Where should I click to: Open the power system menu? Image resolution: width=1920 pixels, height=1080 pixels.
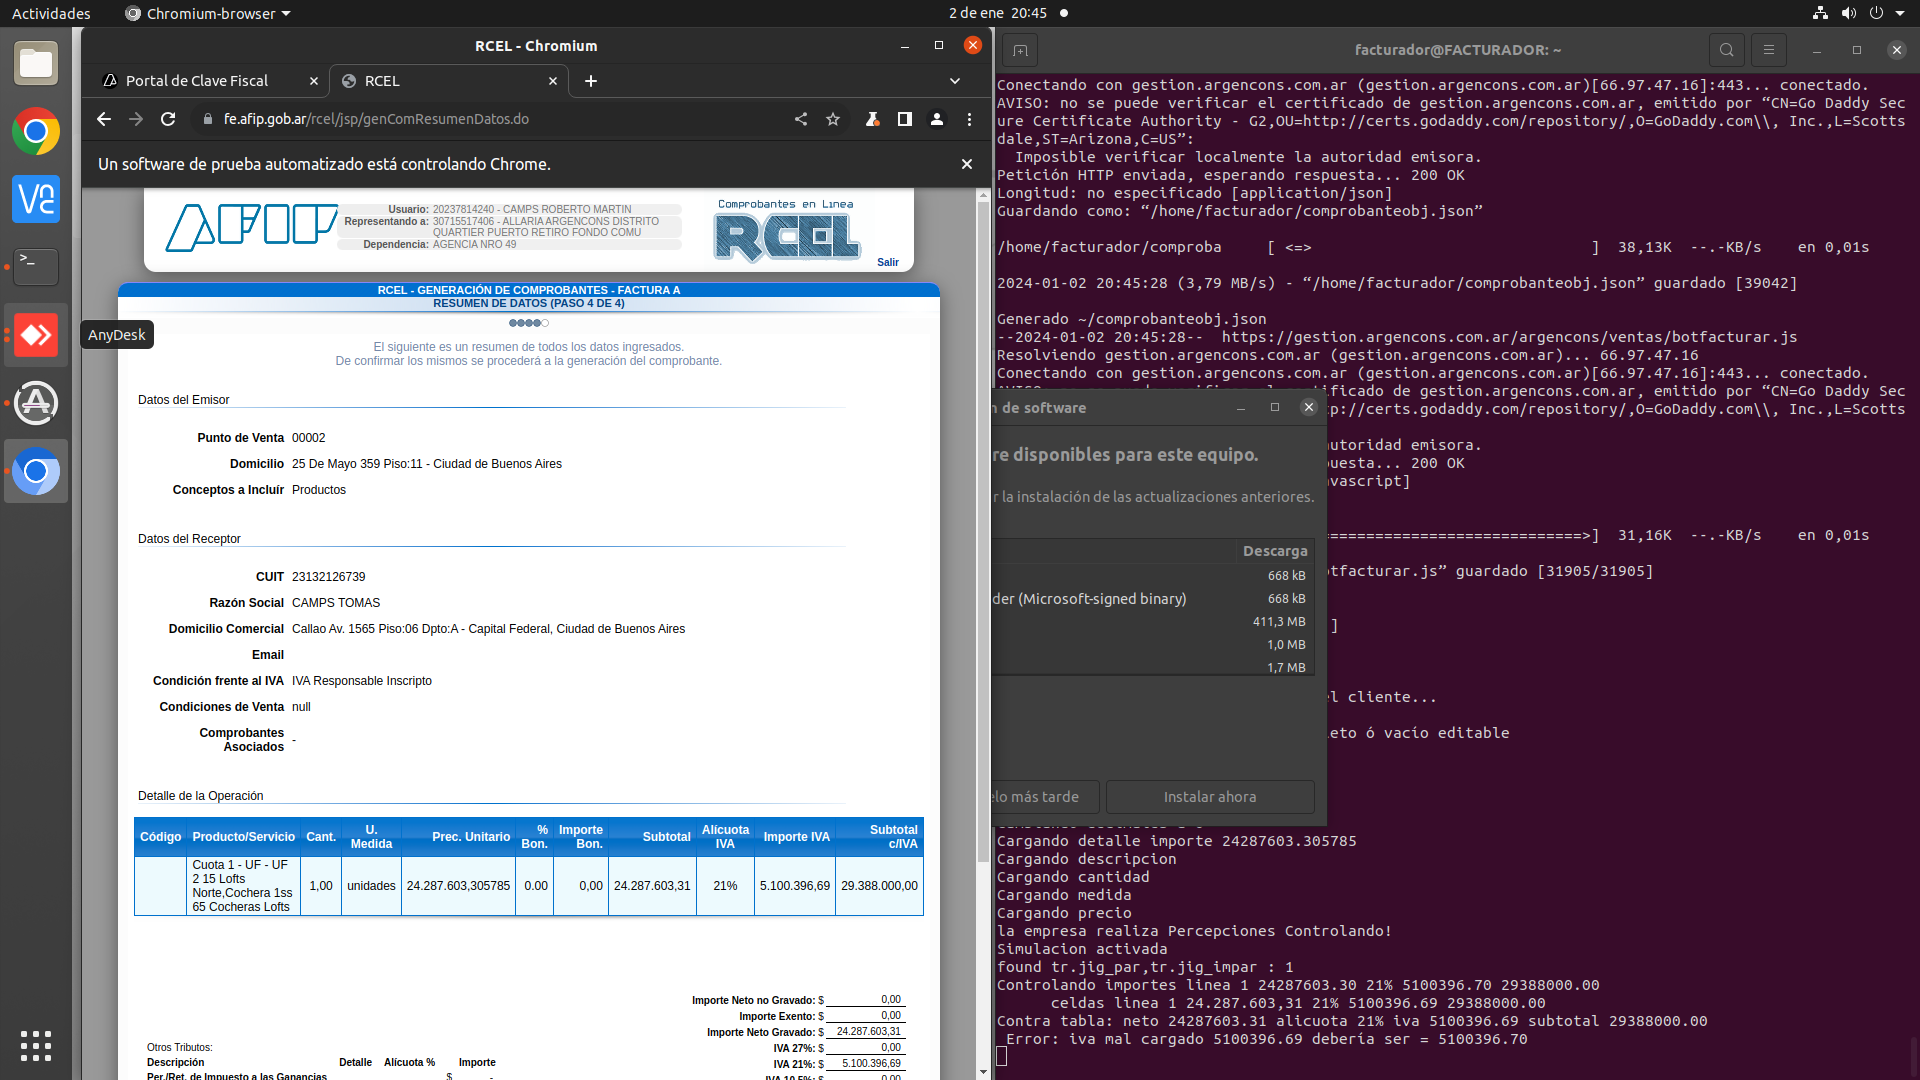(x=1876, y=13)
